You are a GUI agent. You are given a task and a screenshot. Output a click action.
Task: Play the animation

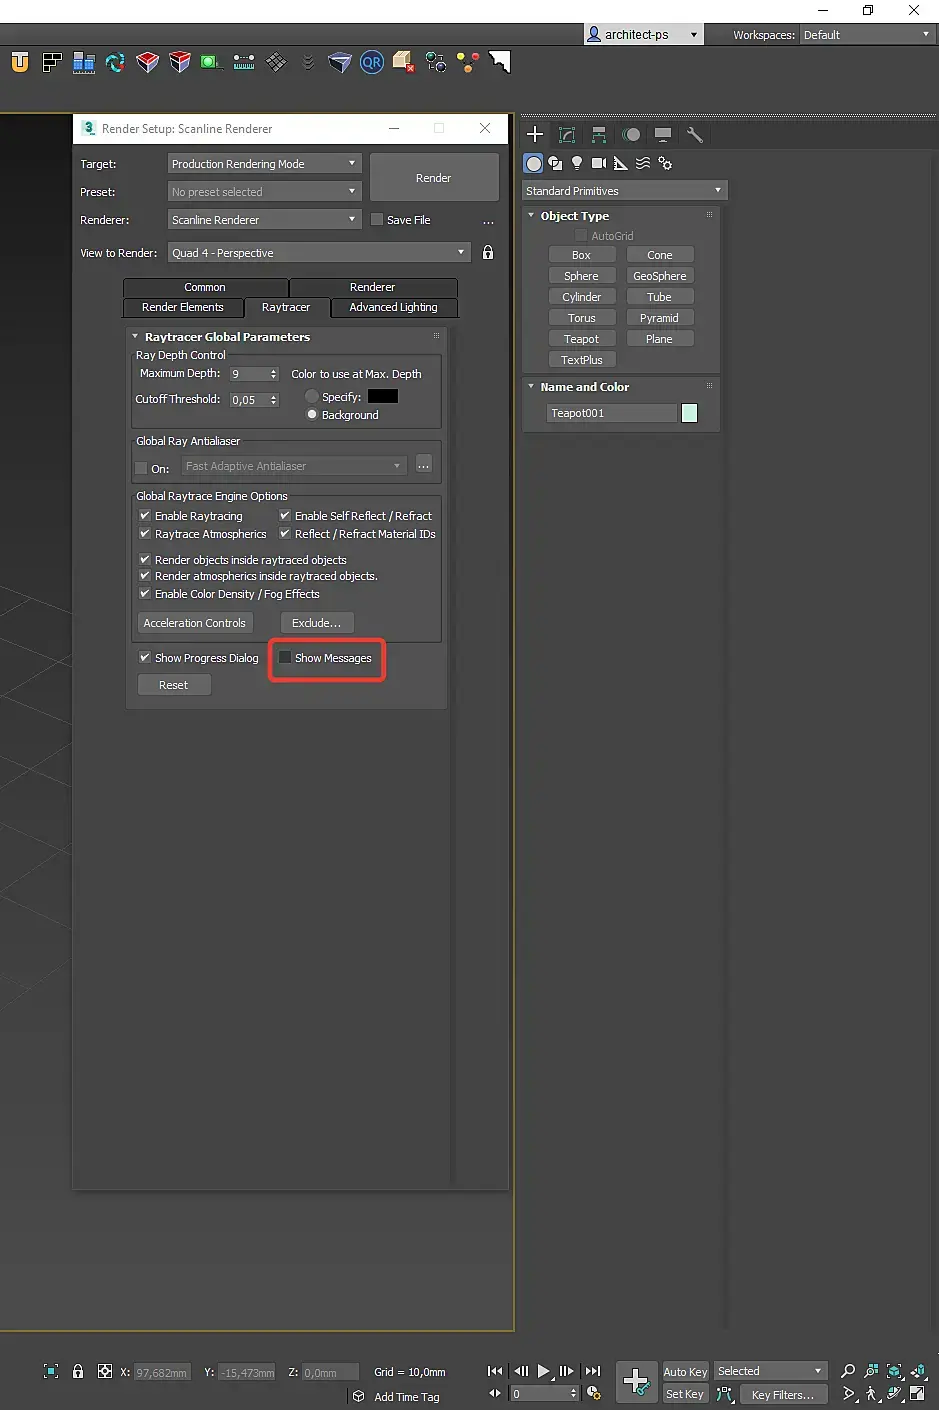[x=543, y=1371]
